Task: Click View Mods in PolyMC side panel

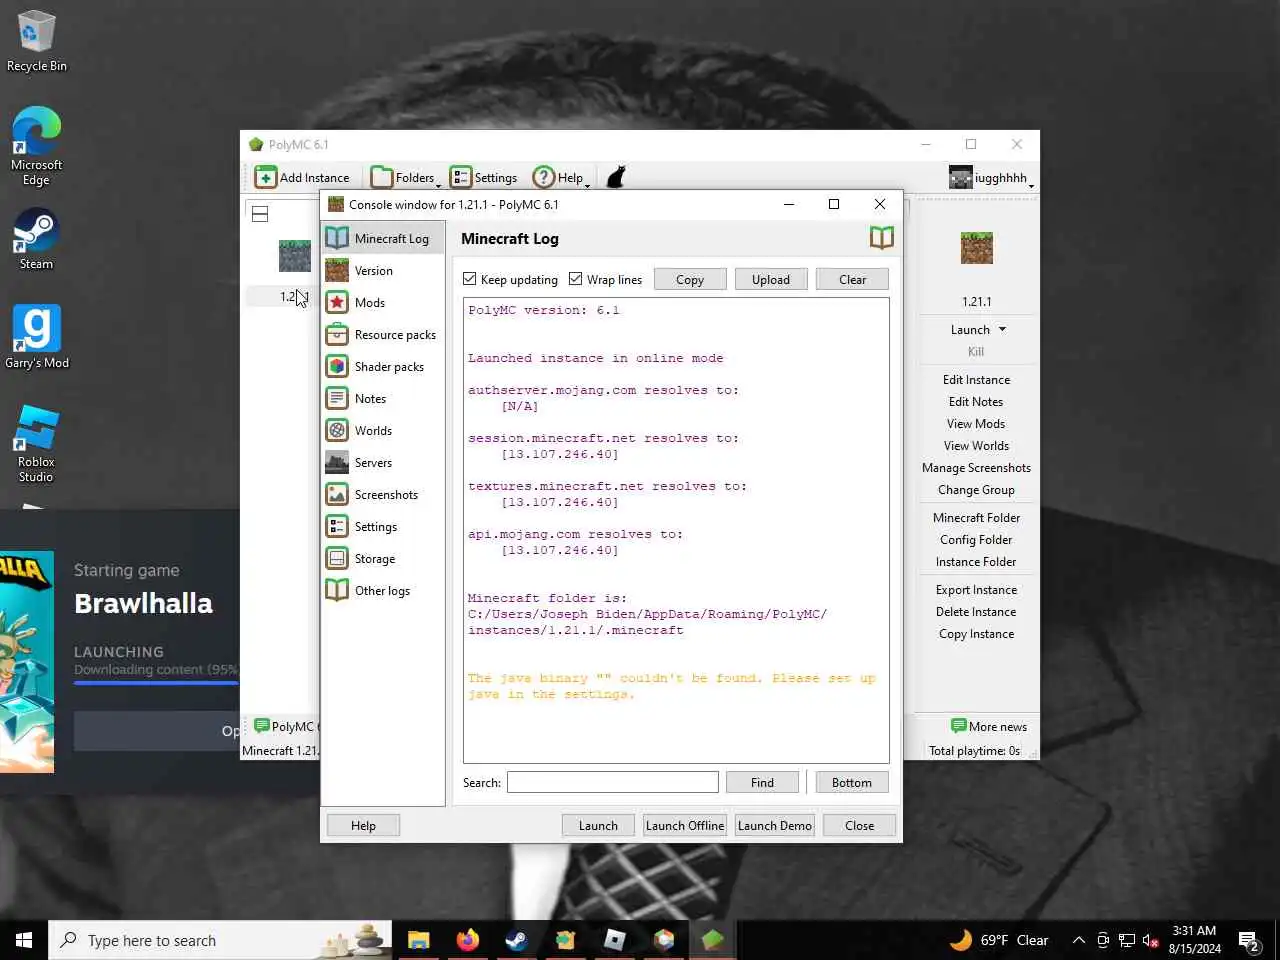Action: click(976, 424)
